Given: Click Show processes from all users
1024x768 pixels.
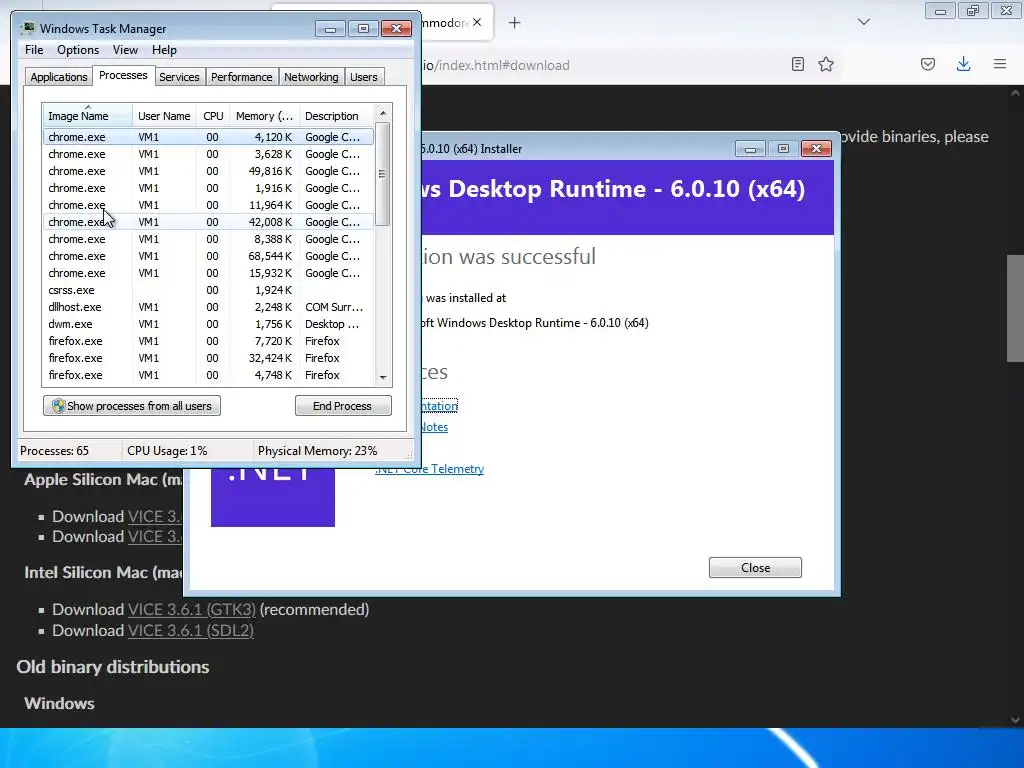Looking at the screenshot, I should click(132, 406).
